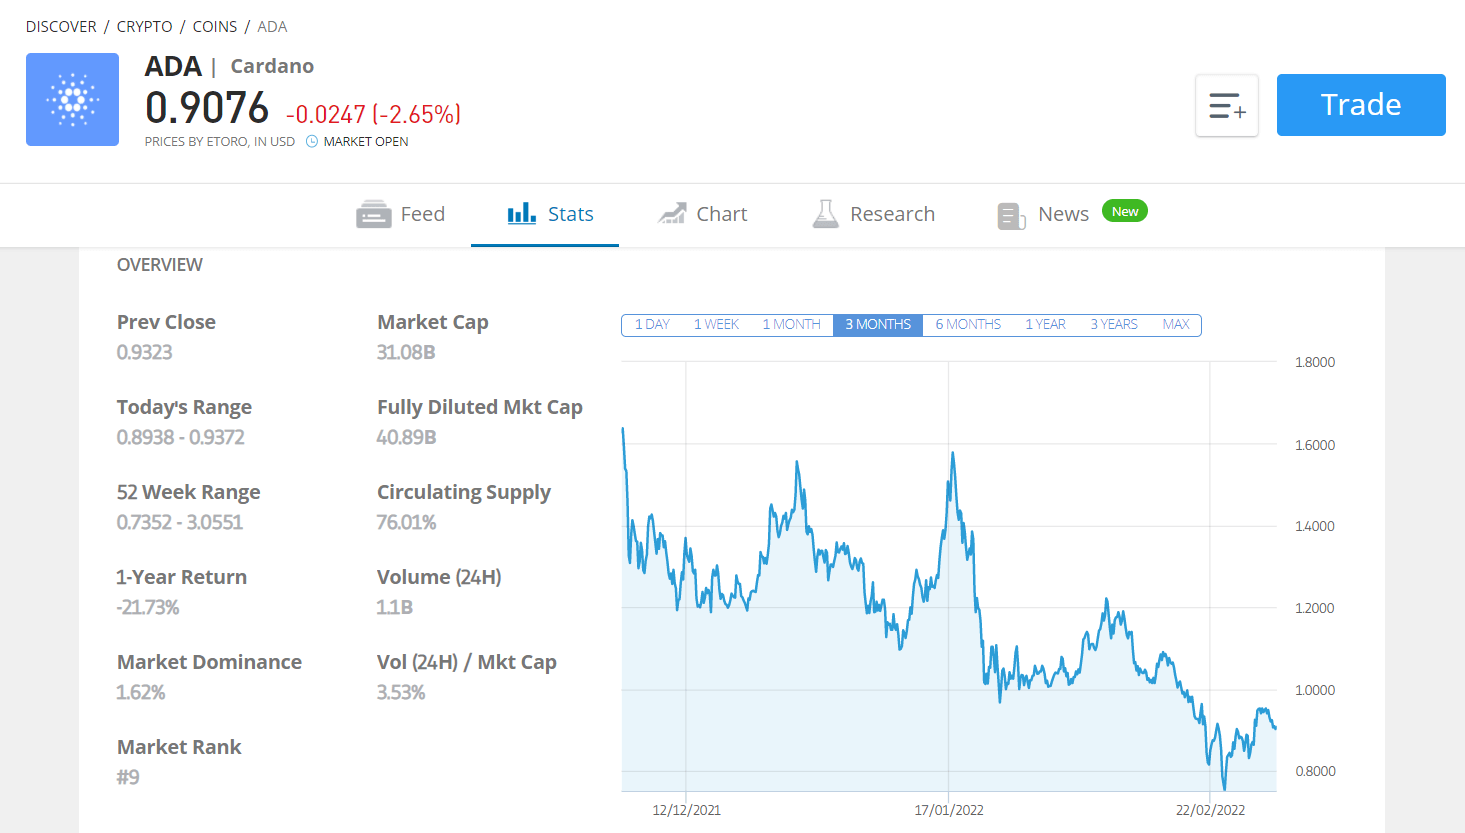Click the Cardano ADA logo icon
The image size is (1465, 833).
click(72, 100)
